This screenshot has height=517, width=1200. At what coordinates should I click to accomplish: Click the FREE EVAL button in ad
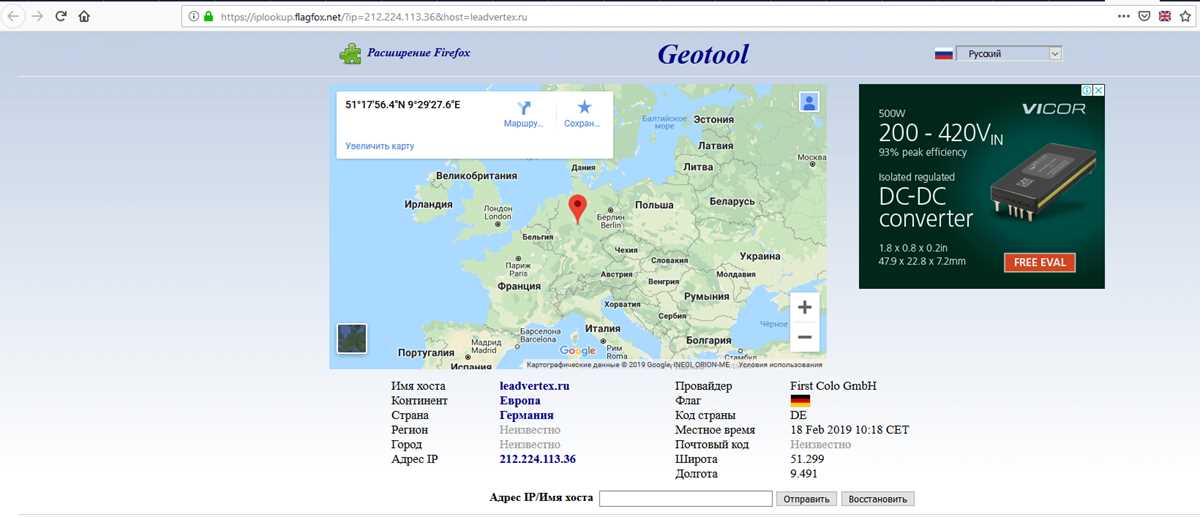(x=1040, y=263)
